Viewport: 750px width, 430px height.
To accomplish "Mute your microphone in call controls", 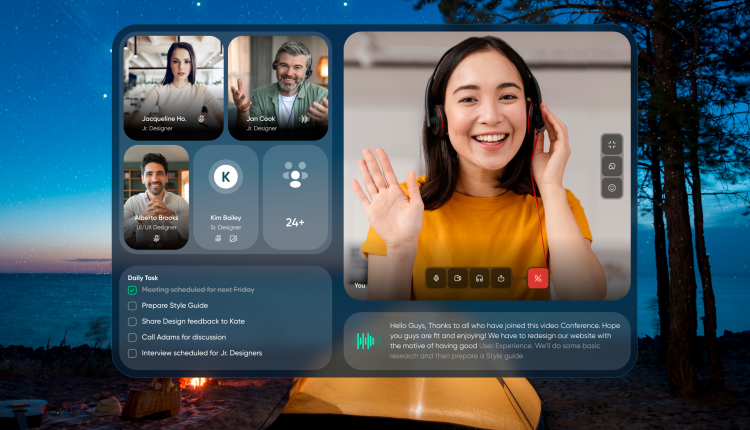I will (x=436, y=278).
